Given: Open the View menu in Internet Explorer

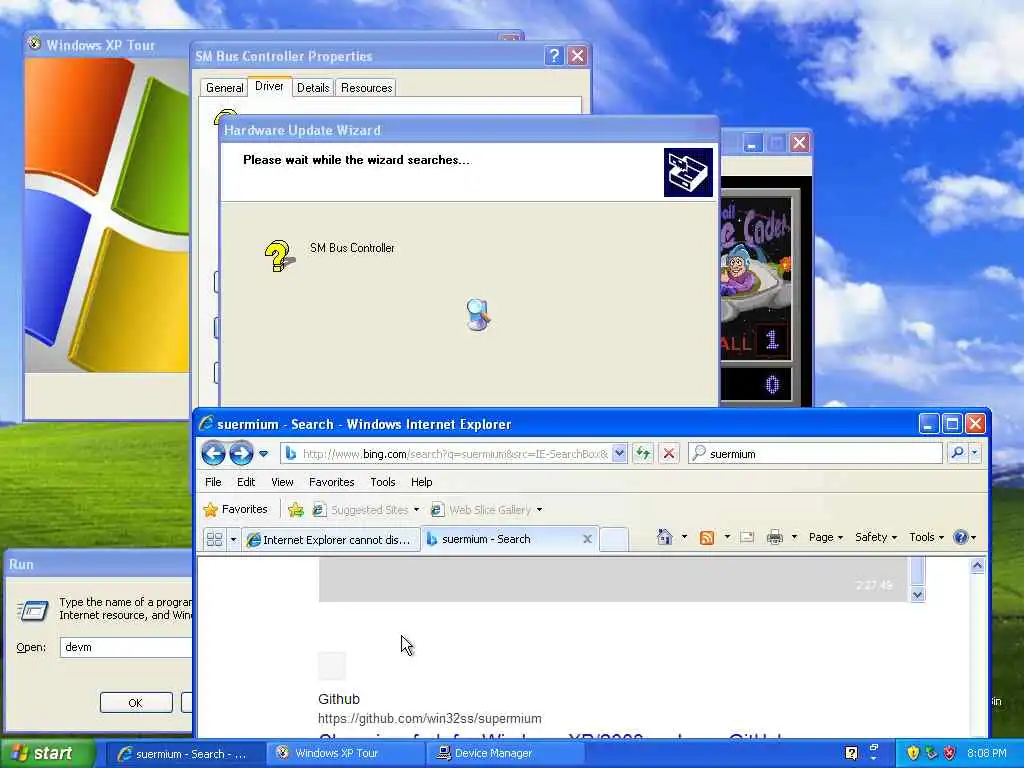Looking at the screenshot, I should (282, 482).
